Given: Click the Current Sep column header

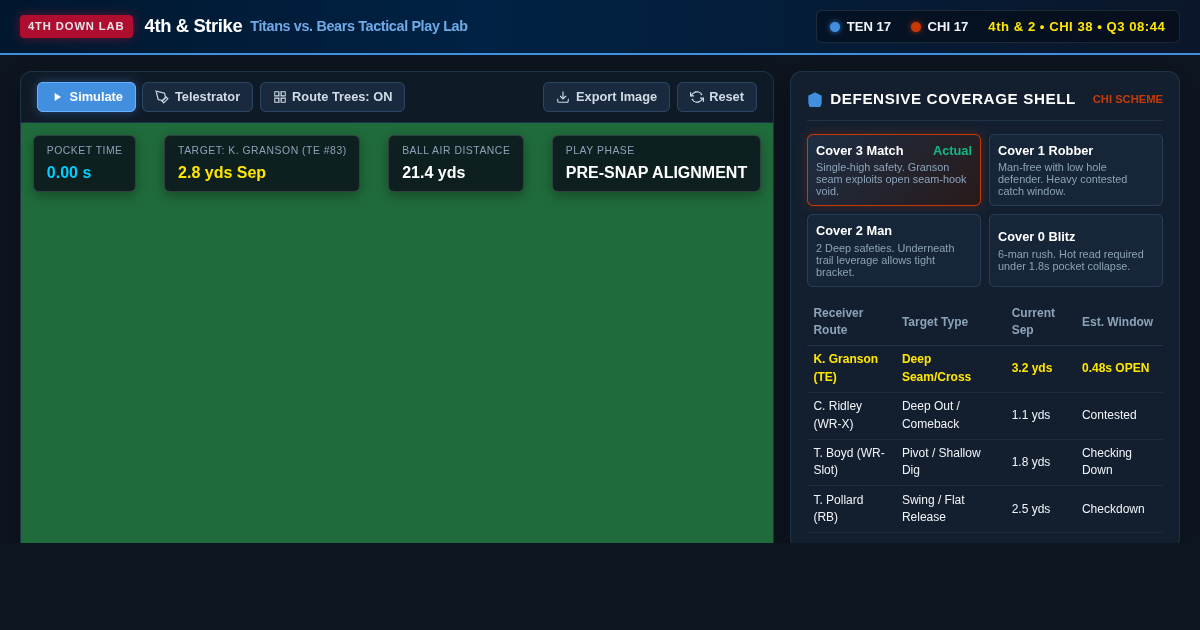Looking at the screenshot, I should tap(1033, 321).
